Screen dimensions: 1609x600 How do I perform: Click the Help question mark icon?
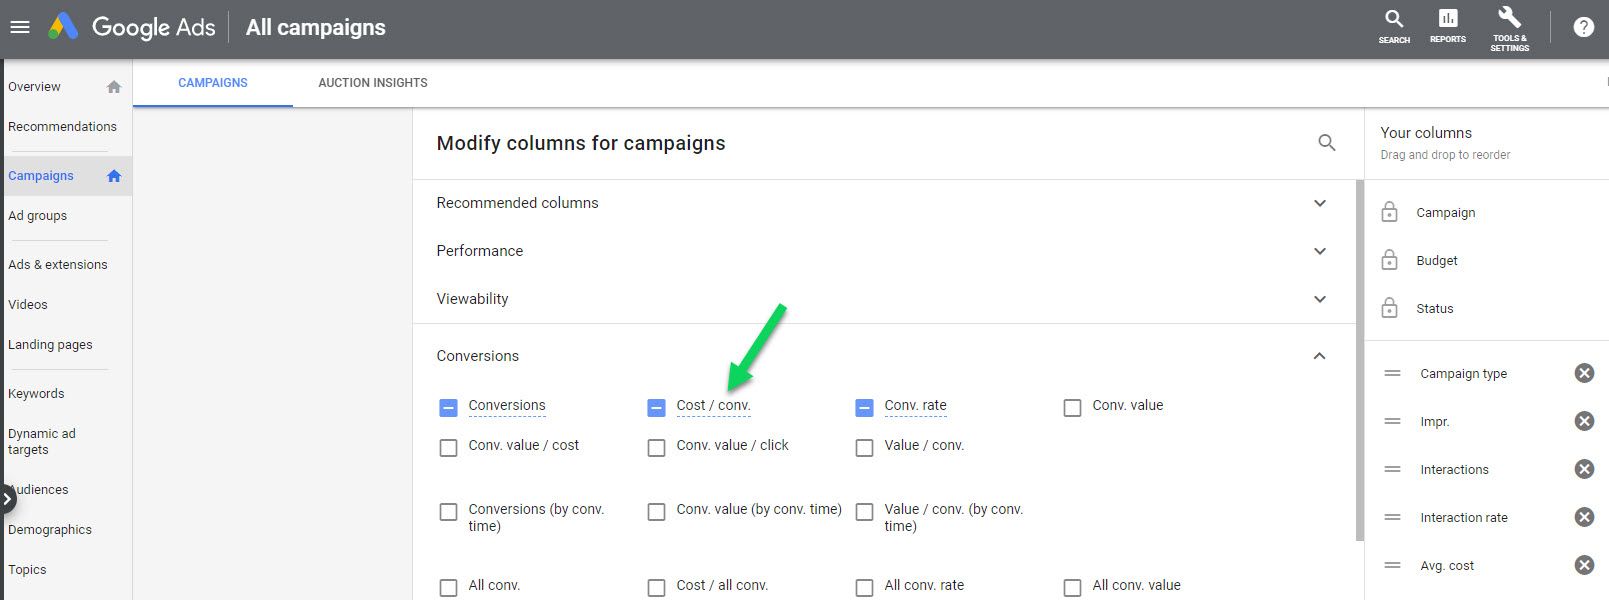click(1584, 27)
